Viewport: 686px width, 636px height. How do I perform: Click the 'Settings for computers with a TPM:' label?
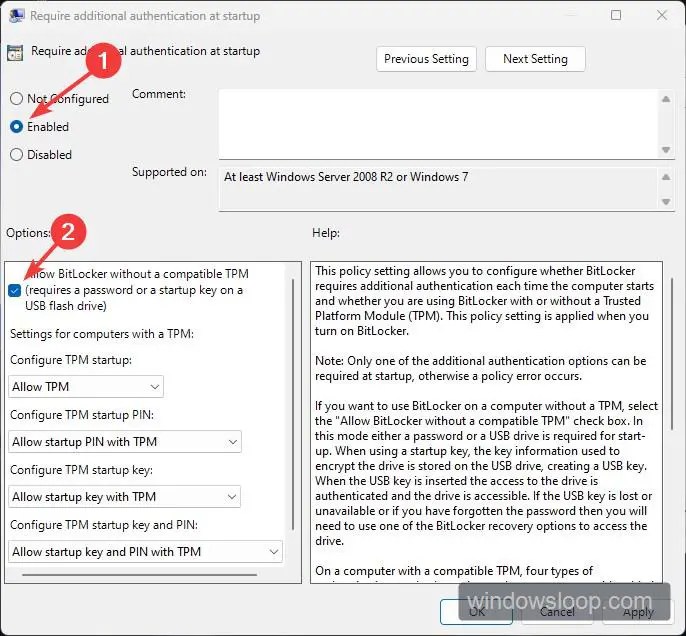[102, 334]
